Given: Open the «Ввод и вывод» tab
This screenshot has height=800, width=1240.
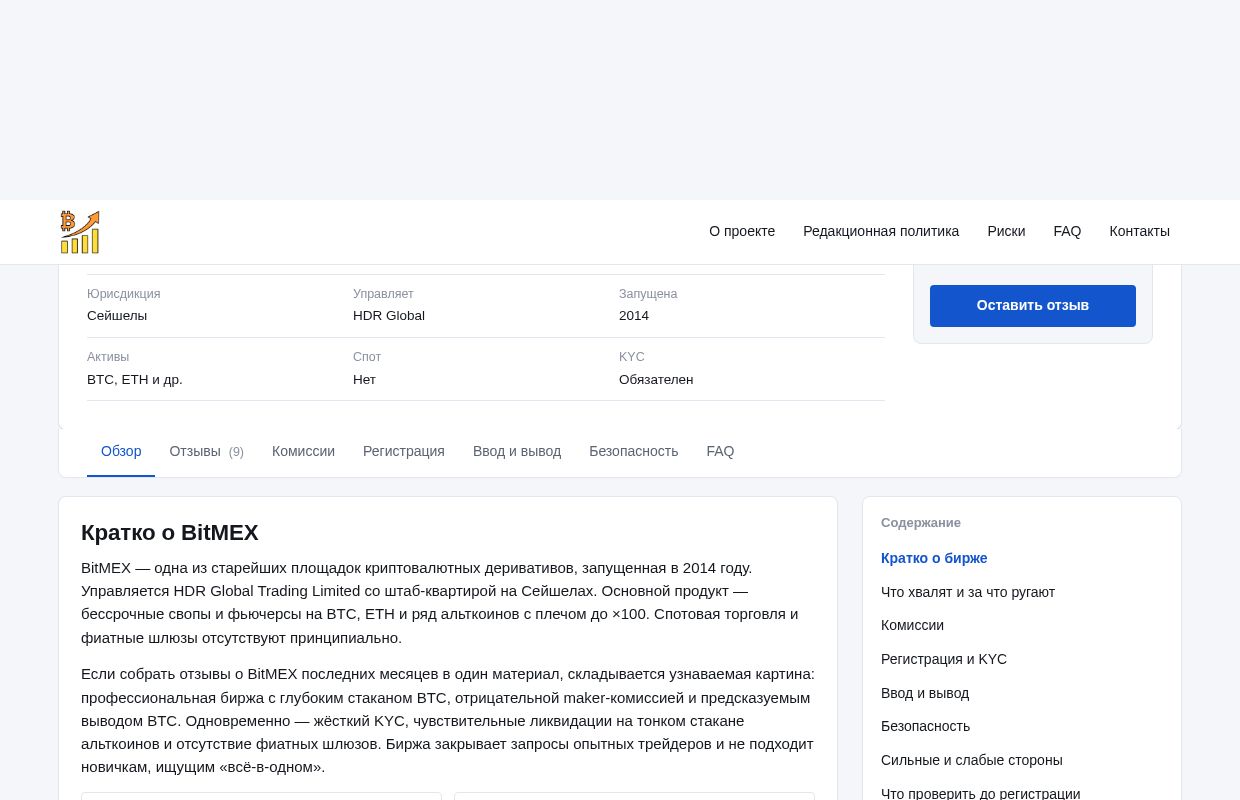Looking at the screenshot, I should pyautogui.click(x=517, y=452).
